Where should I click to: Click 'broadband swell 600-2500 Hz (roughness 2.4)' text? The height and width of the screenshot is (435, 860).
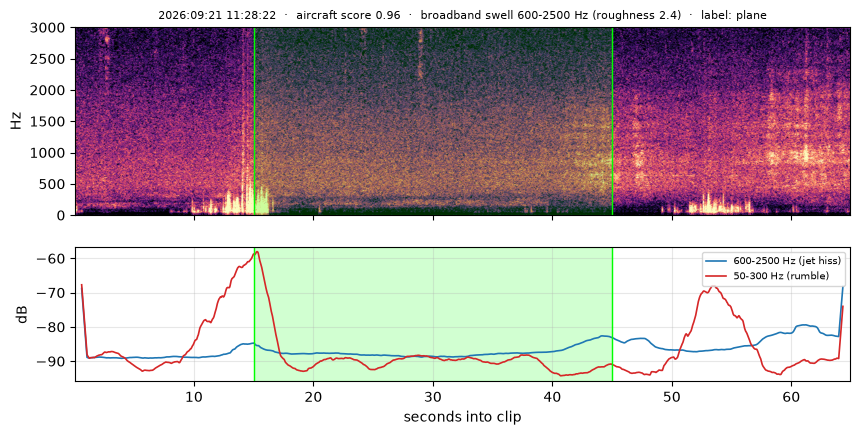551,15
